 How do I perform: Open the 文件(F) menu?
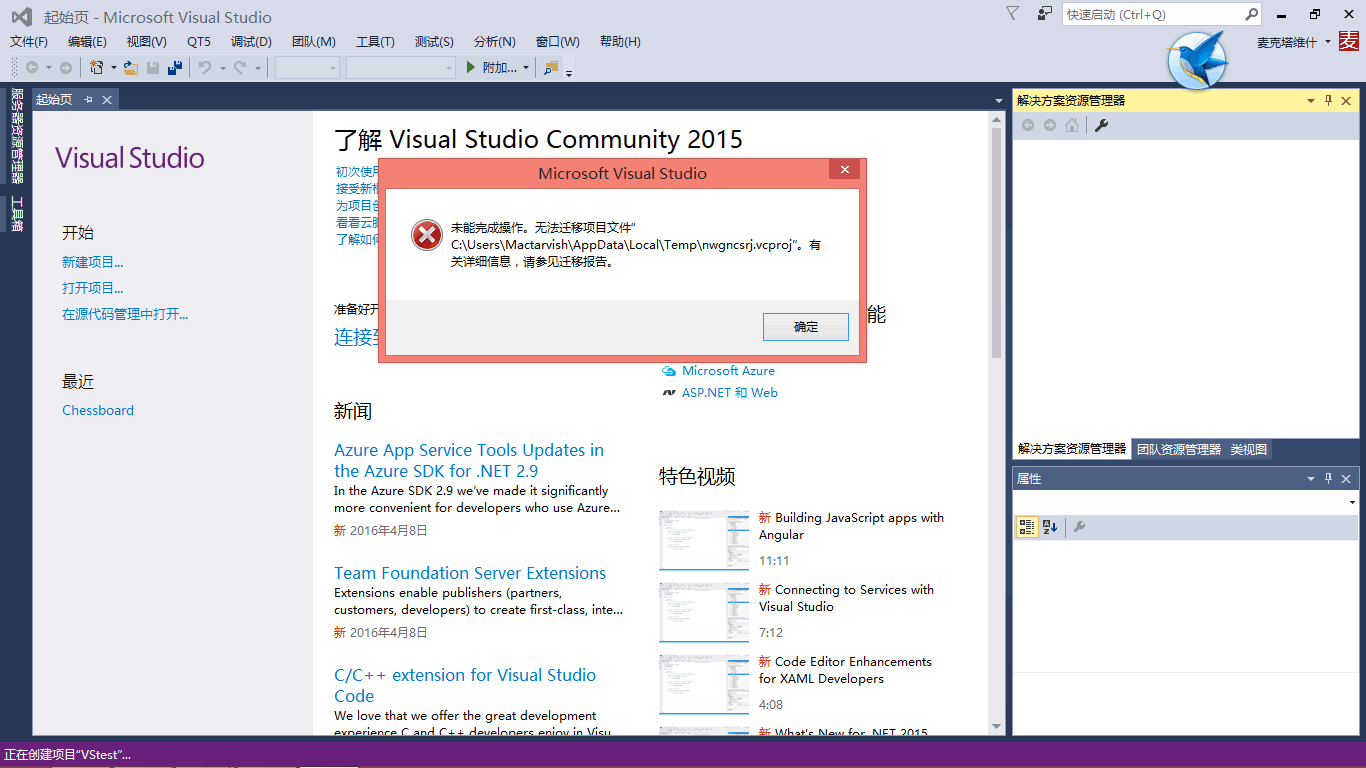tap(29, 42)
